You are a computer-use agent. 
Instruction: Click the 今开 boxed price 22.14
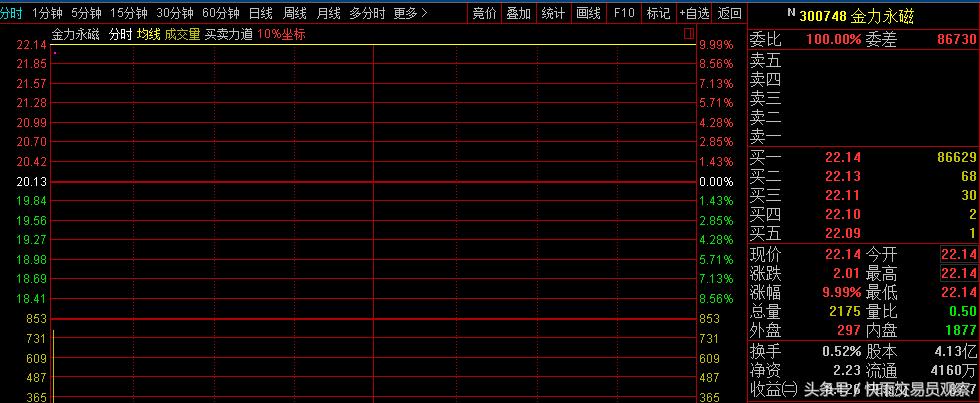(959, 254)
